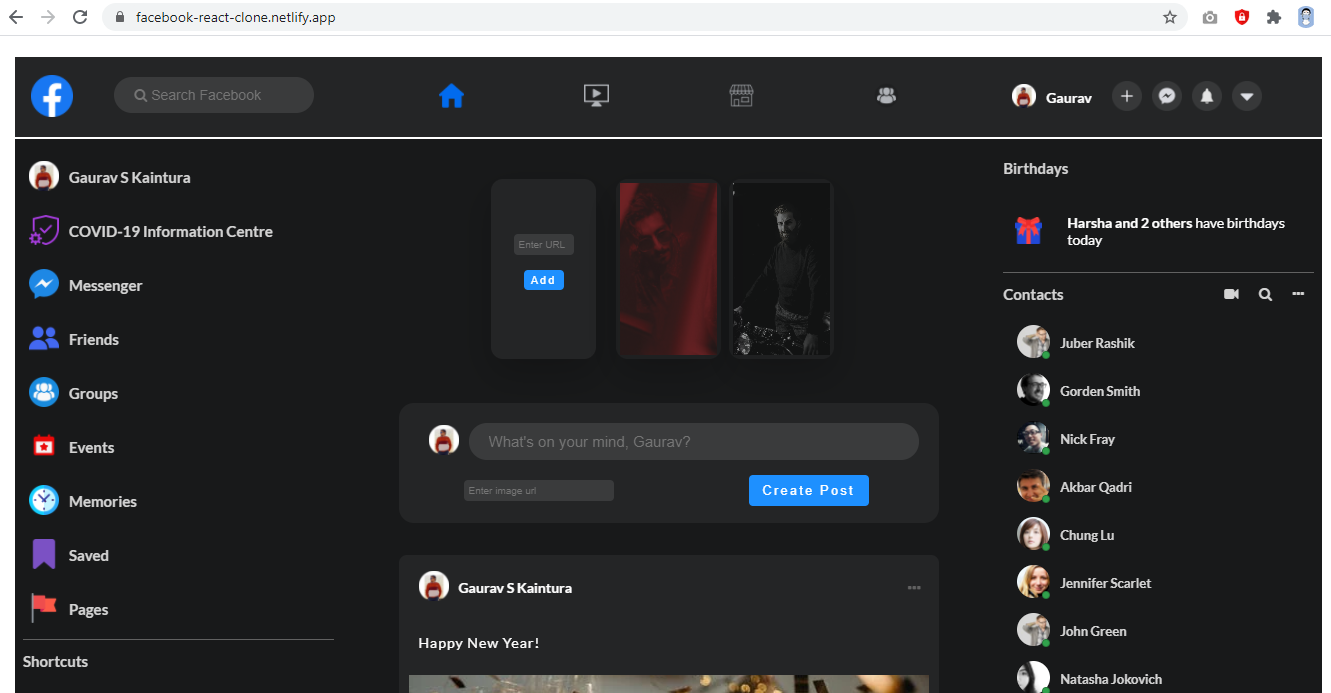Click into the Search Facebook field
1331x693 pixels.
point(214,95)
